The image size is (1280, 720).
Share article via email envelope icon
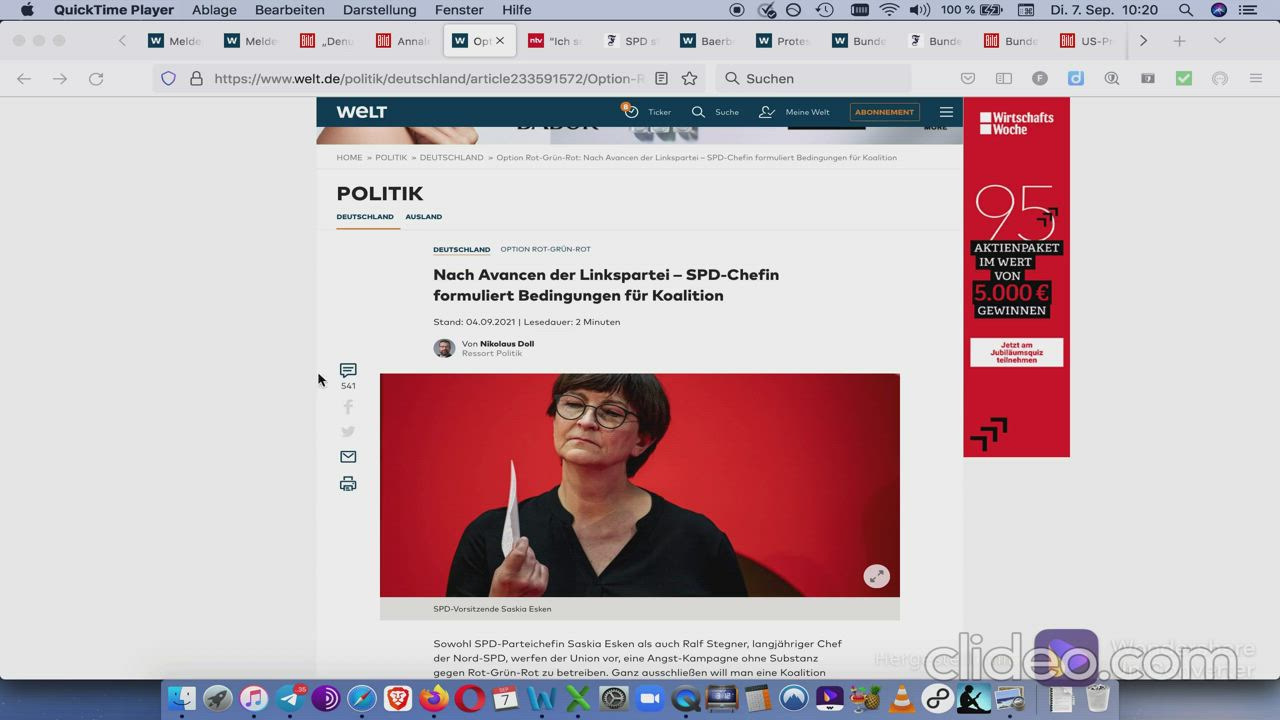click(x=348, y=457)
